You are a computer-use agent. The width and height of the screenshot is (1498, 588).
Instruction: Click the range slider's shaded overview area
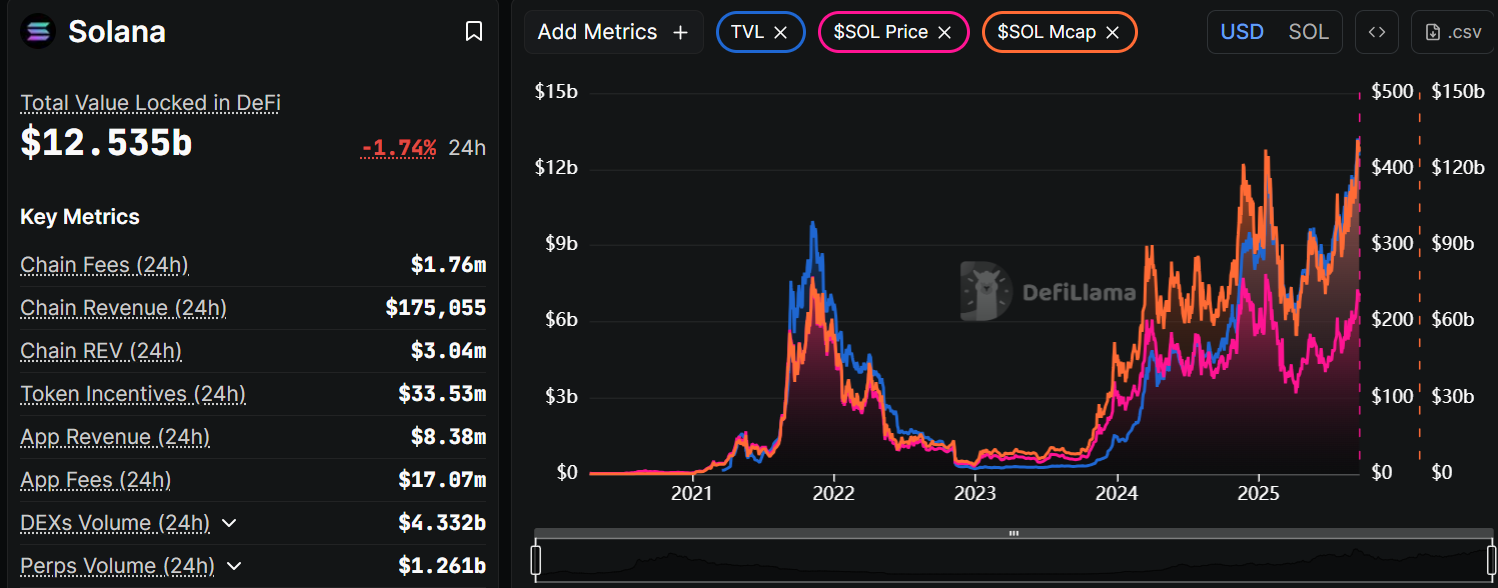pos(1013,560)
